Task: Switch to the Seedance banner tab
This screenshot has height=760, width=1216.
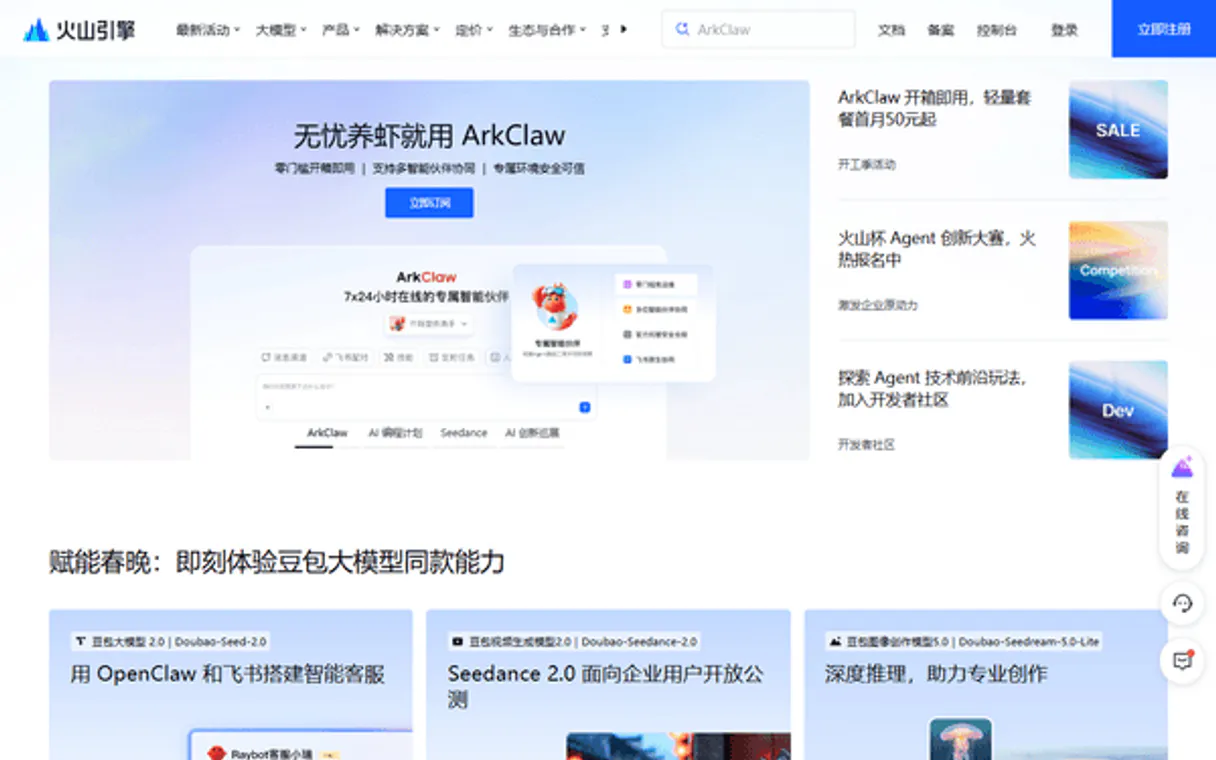Action: (x=464, y=433)
